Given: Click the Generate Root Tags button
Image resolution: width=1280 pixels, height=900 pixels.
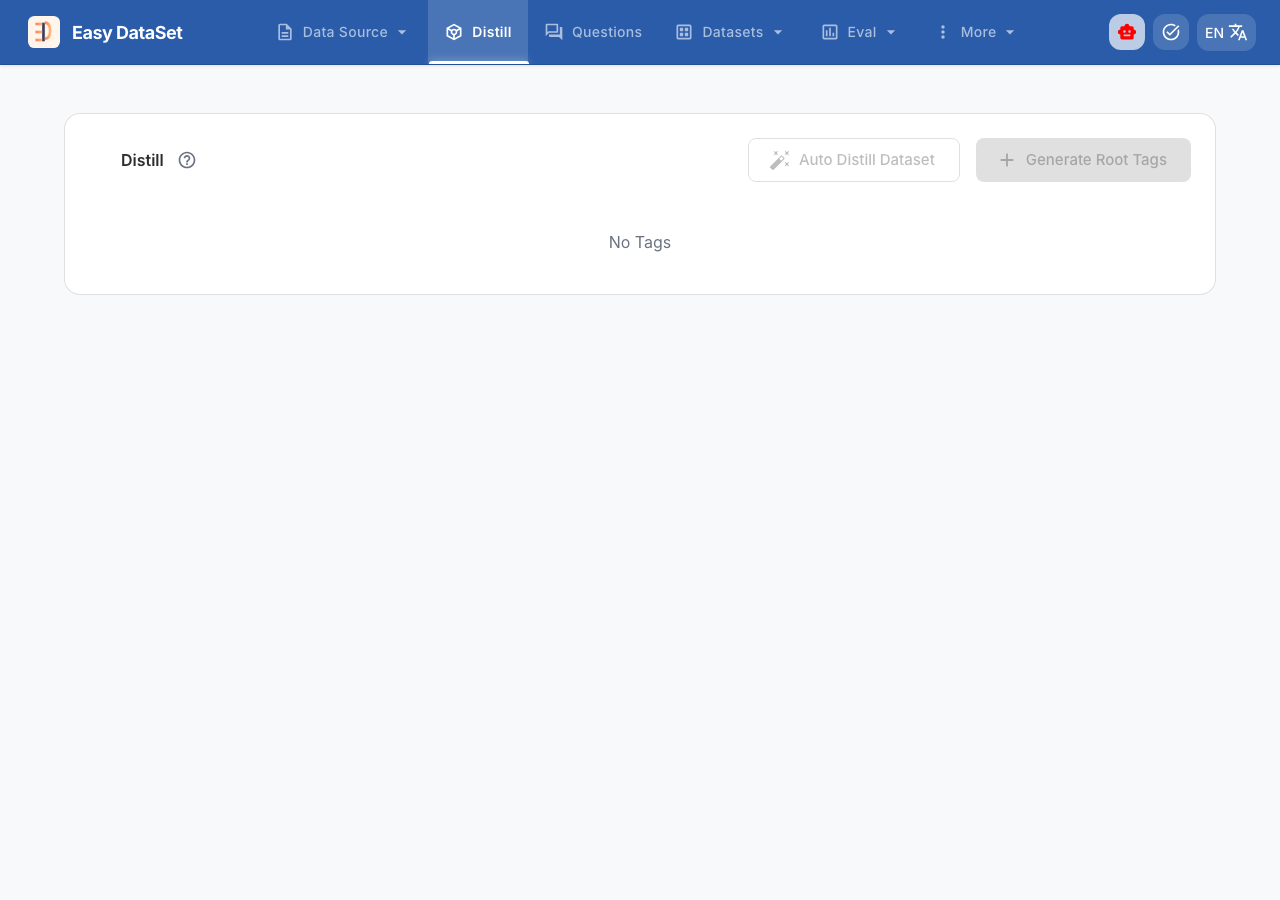Looking at the screenshot, I should click(1083, 160).
